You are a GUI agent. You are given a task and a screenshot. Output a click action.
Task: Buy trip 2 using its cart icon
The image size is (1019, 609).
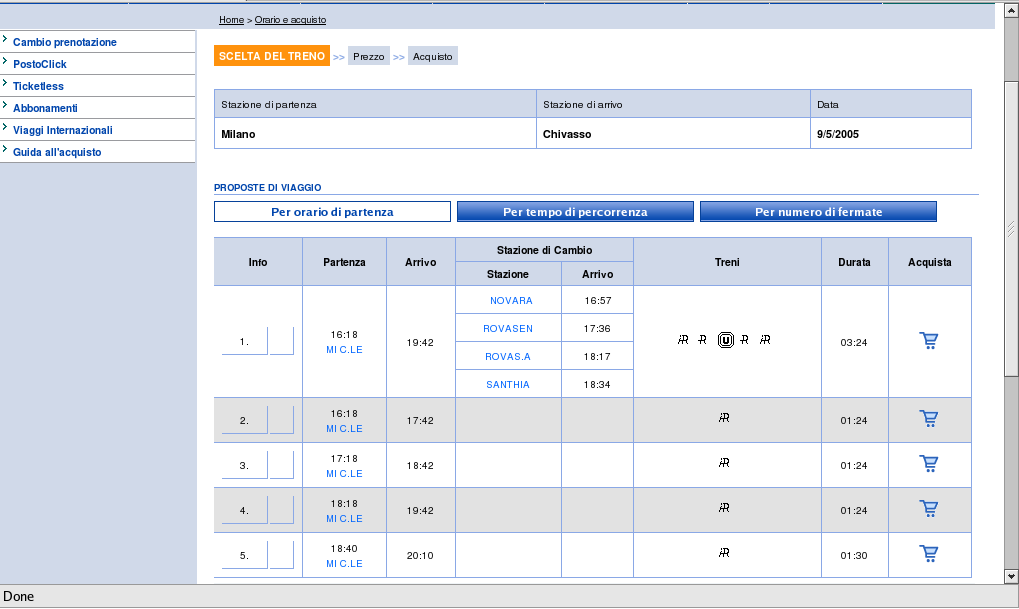pos(929,419)
